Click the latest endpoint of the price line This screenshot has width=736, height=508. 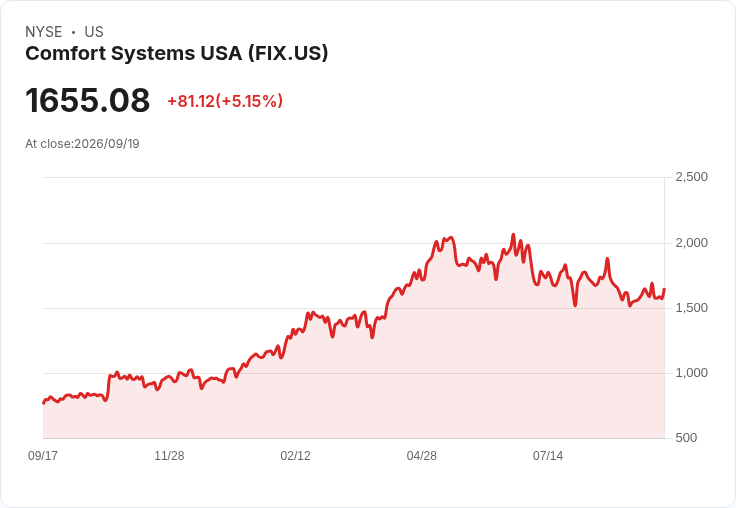pos(664,289)
